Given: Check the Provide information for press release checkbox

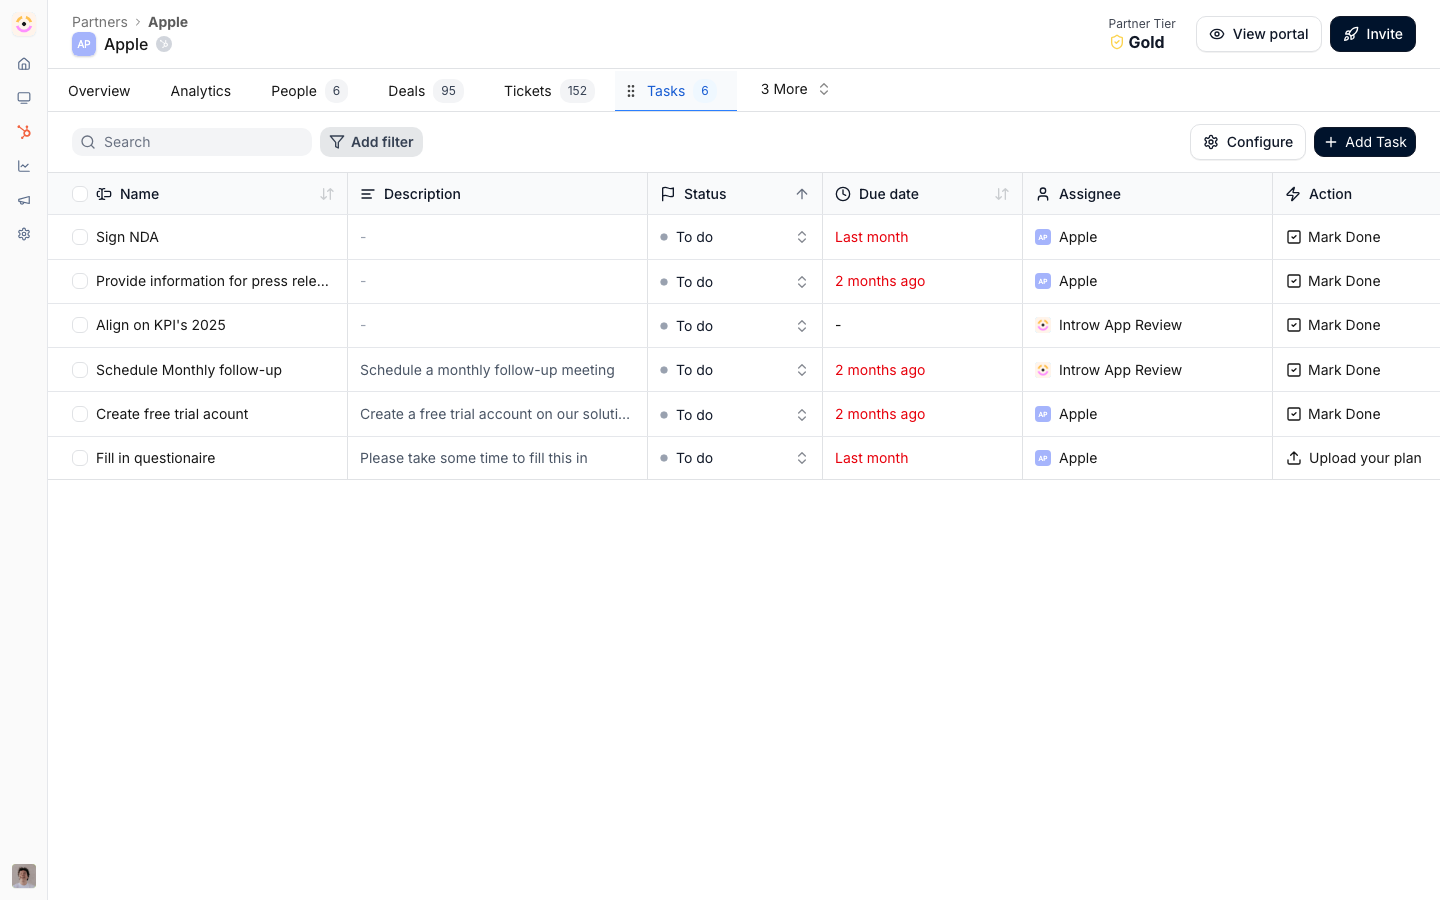Looking at the screenshot, I should tap(80, 281).
